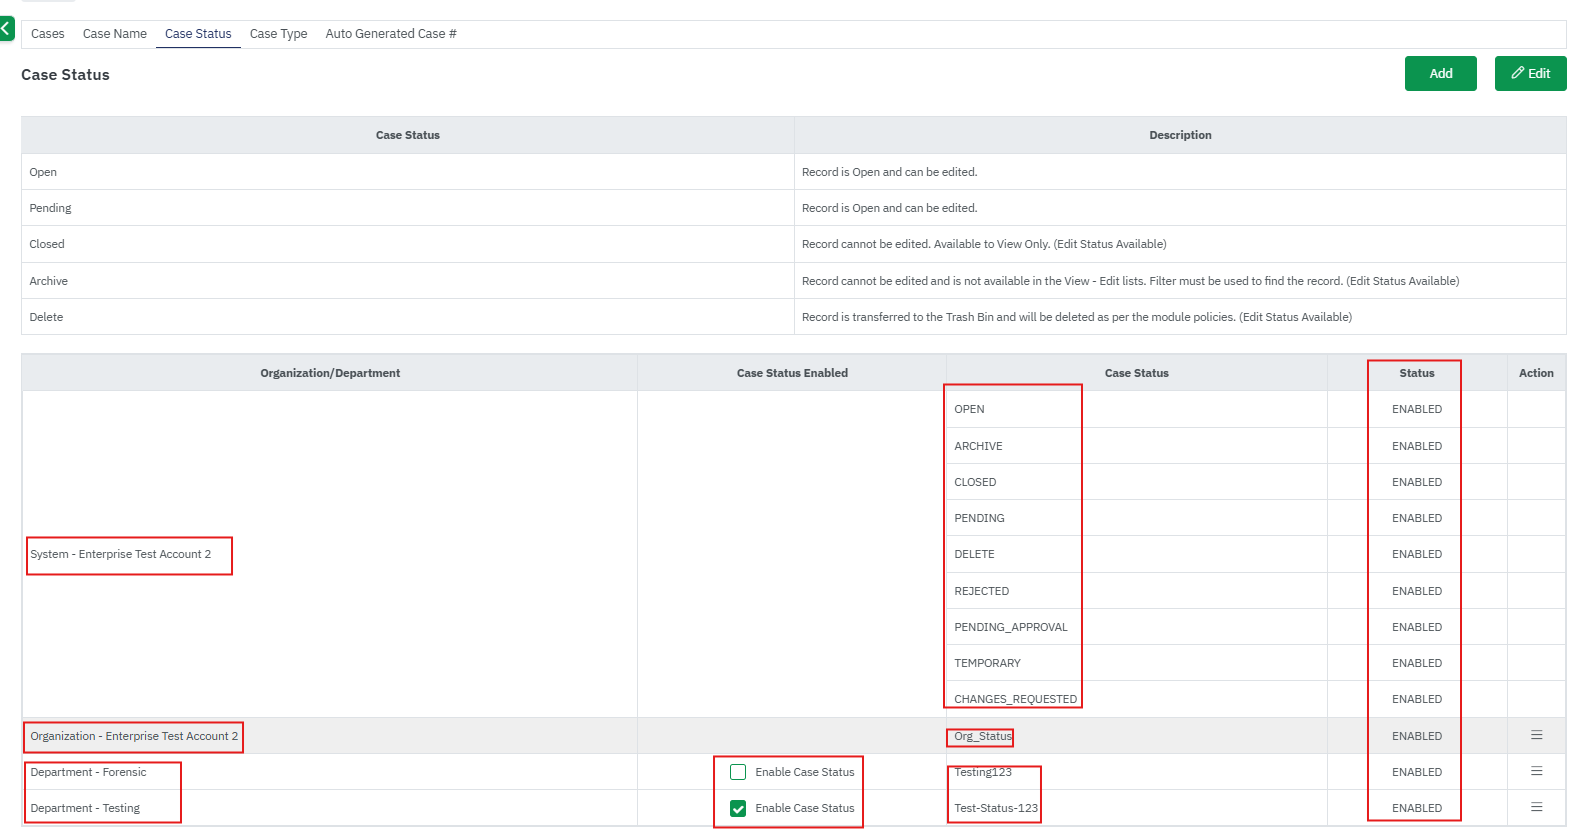The image size is (1575, 835).
Task: Click Organization - Enterprise Test Account 2 row
Action: click(x=134, y=736)
